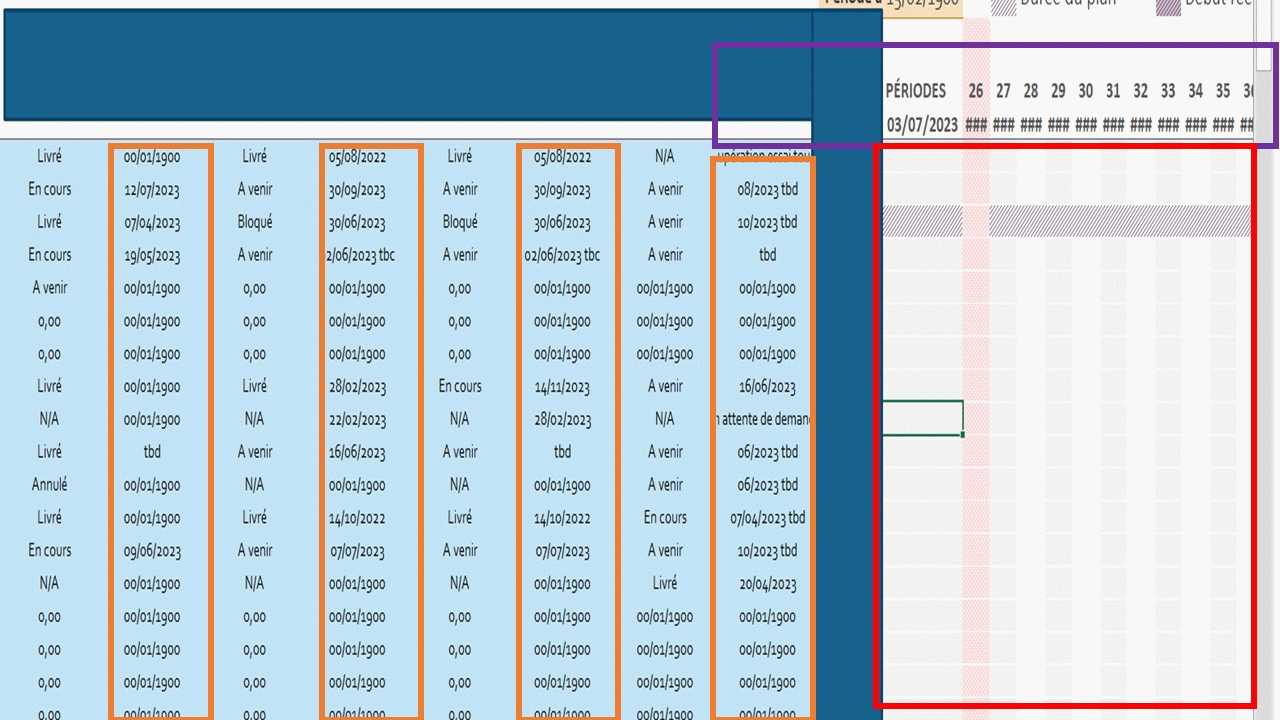Select the cell showing 12/07/2023
1280x720 pixels.
[x=152, y=190]
